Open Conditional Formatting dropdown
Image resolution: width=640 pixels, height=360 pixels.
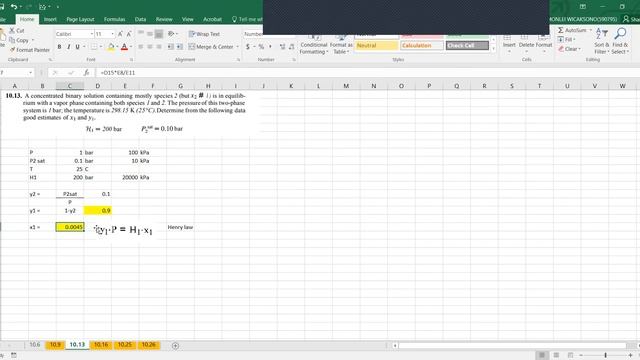(313, 44)
